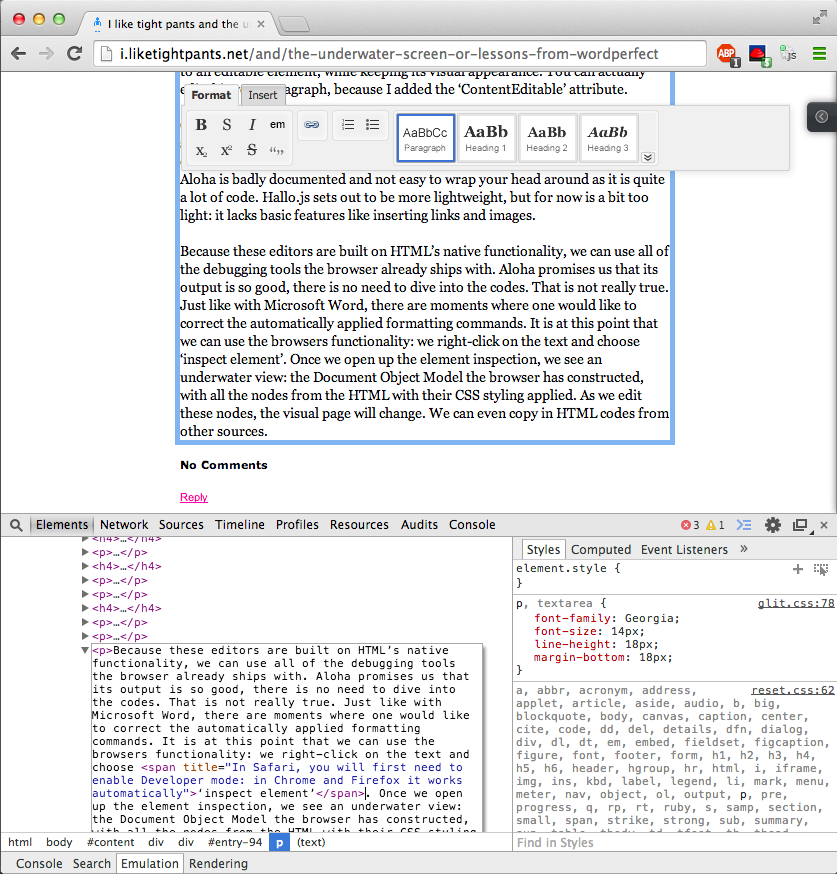Open the sidebar handle at right edge

(821, 116)
